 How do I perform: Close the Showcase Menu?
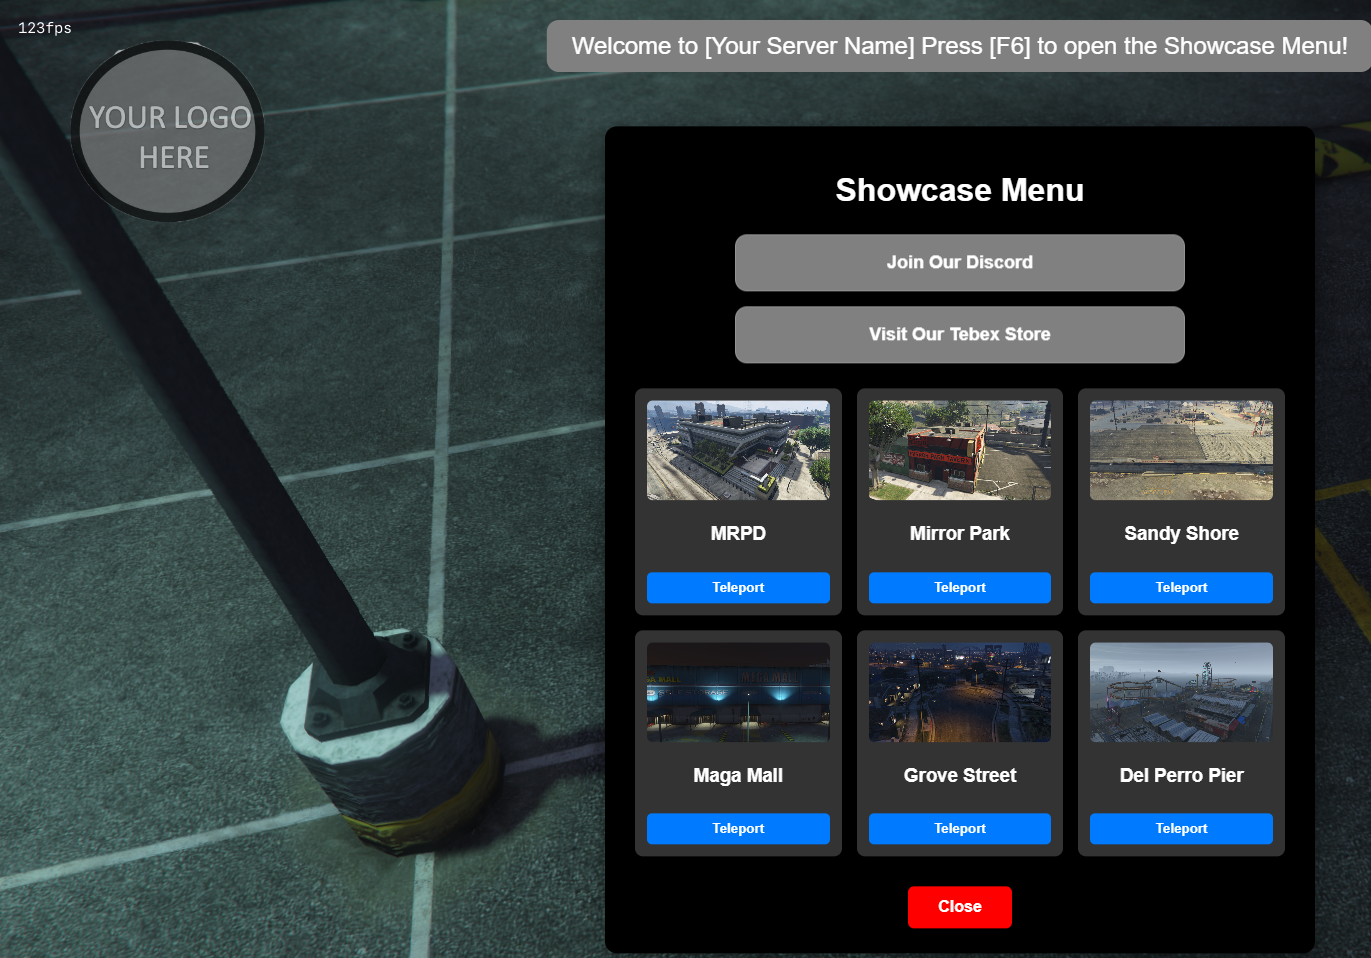pyautogui.click(x=959, y=906)
